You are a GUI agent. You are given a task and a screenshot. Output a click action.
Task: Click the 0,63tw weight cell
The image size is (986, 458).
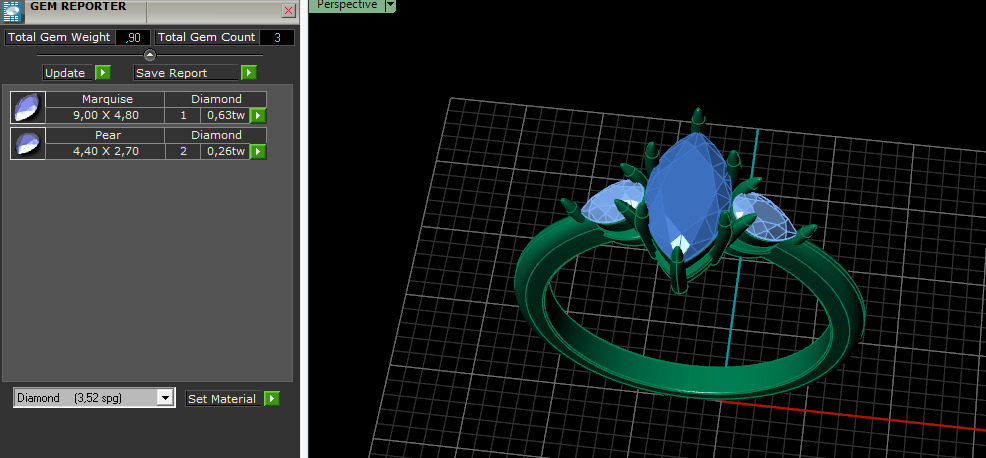(x=226, y=116)
